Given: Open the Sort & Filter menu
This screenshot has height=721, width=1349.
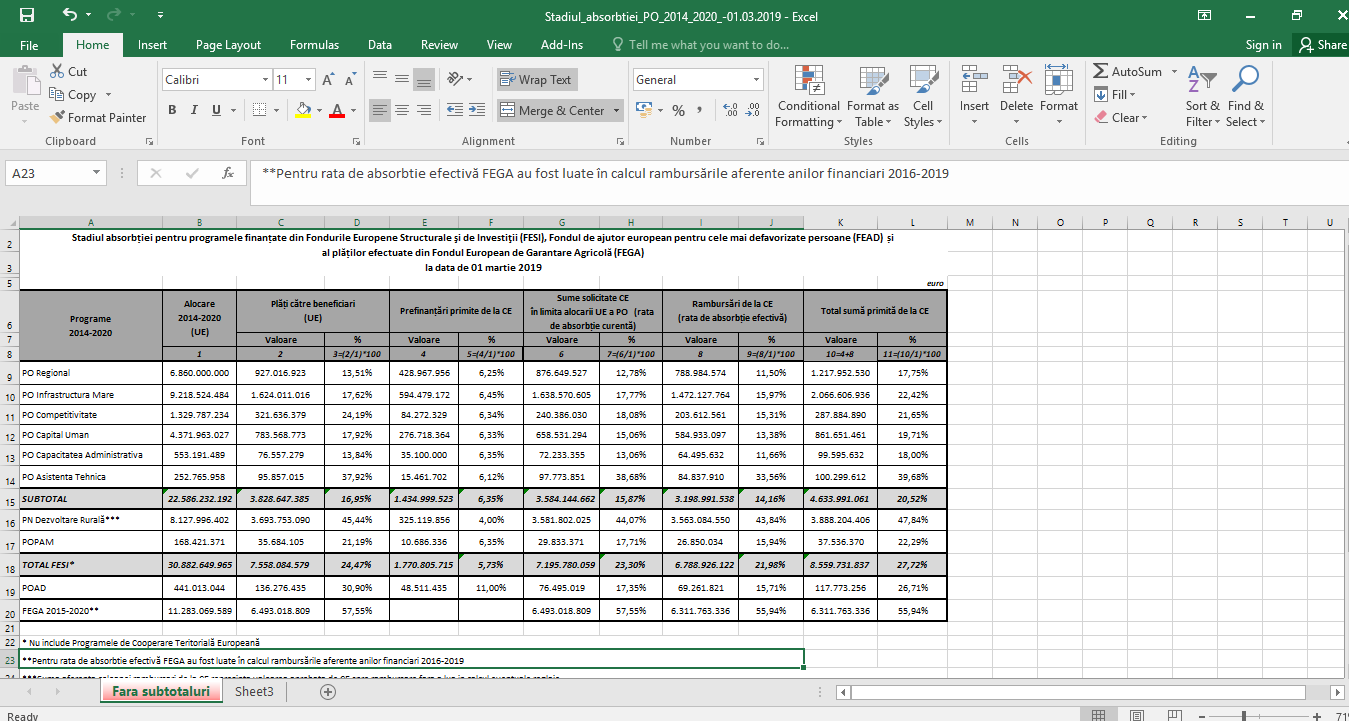Looking at the screenshot, I should (x=1203, y=96).
